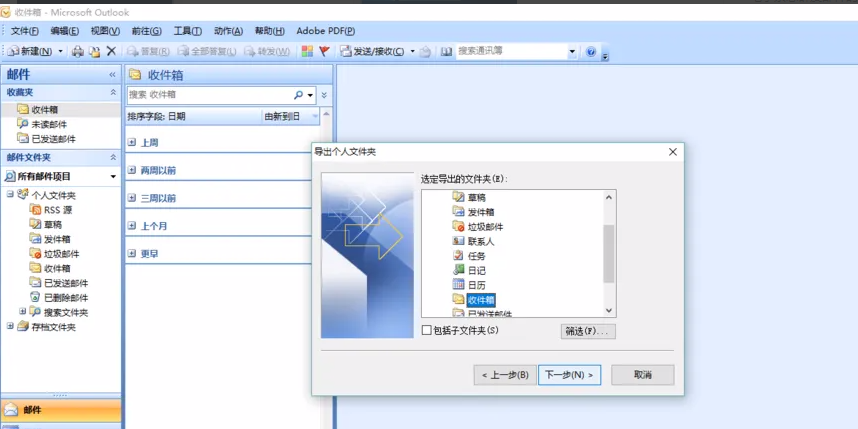Expand the 更早 message group
The height and width of the screenshot is (429, 858).
coord(131,253)
